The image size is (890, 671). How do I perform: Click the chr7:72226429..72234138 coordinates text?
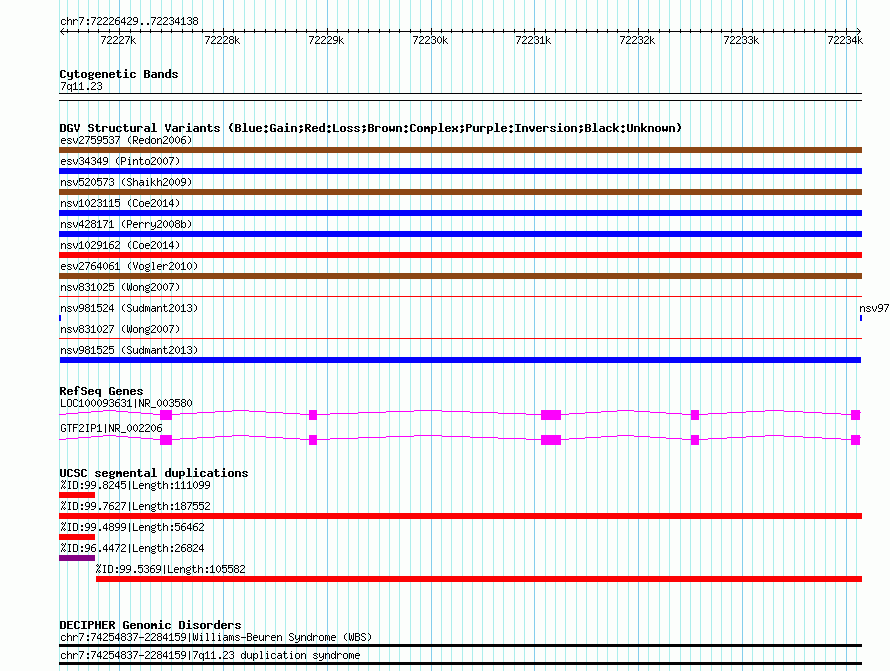click(129, 22)
